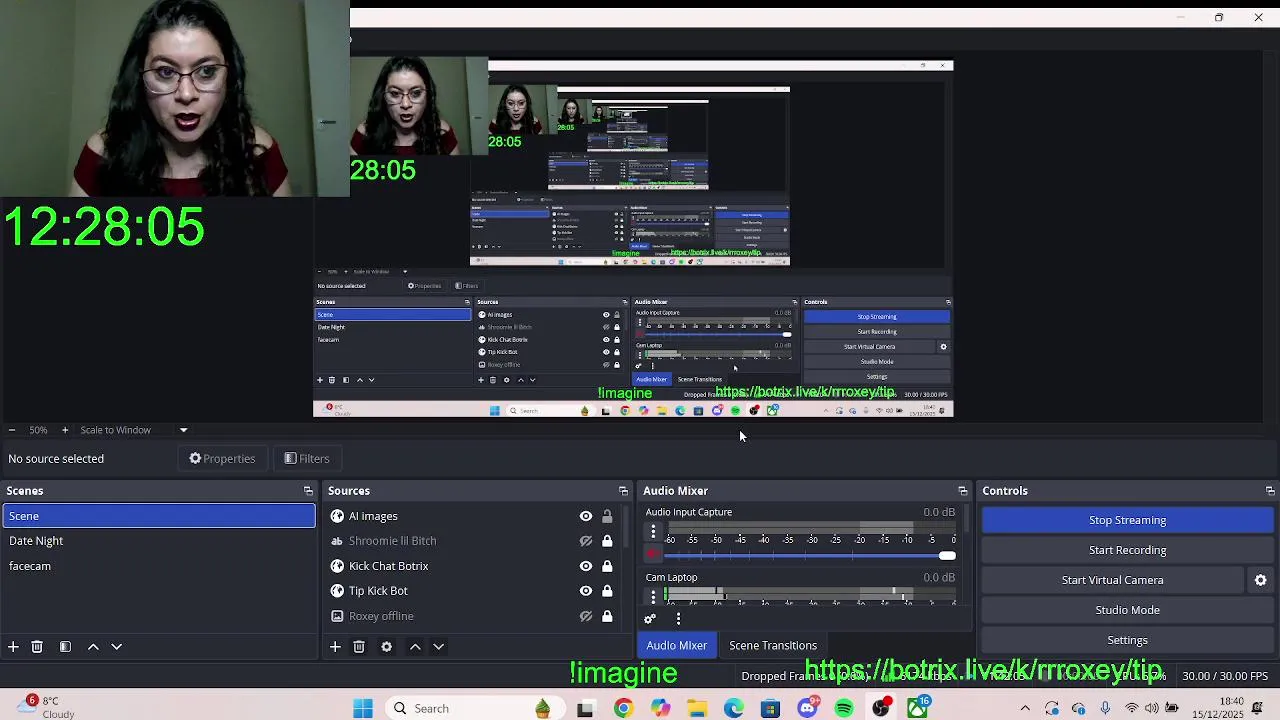
Task: Show the Shroomie lil Bitch source
Action: tap(586, 541)
